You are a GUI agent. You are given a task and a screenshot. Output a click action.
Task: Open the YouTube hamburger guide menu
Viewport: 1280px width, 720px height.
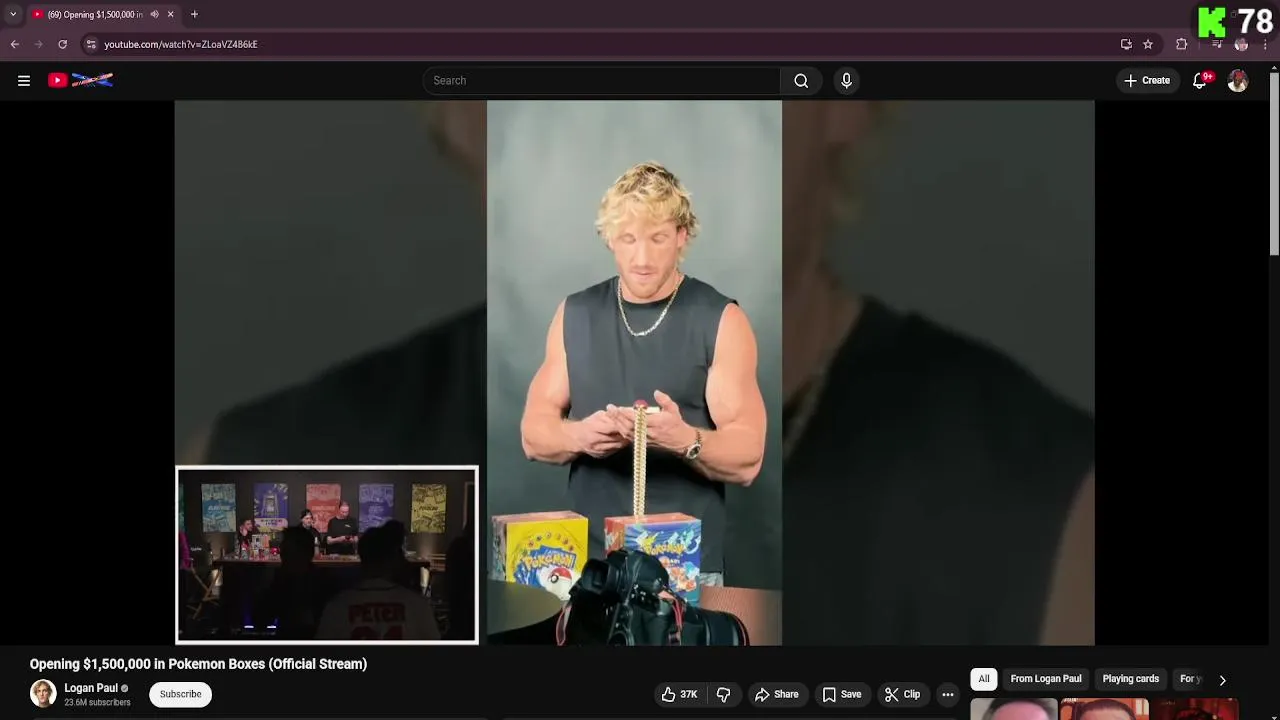click(24, 81)
